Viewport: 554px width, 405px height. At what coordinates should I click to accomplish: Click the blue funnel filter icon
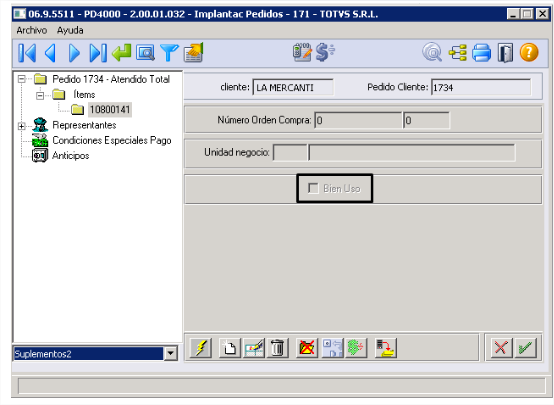(x=169, y=53)
